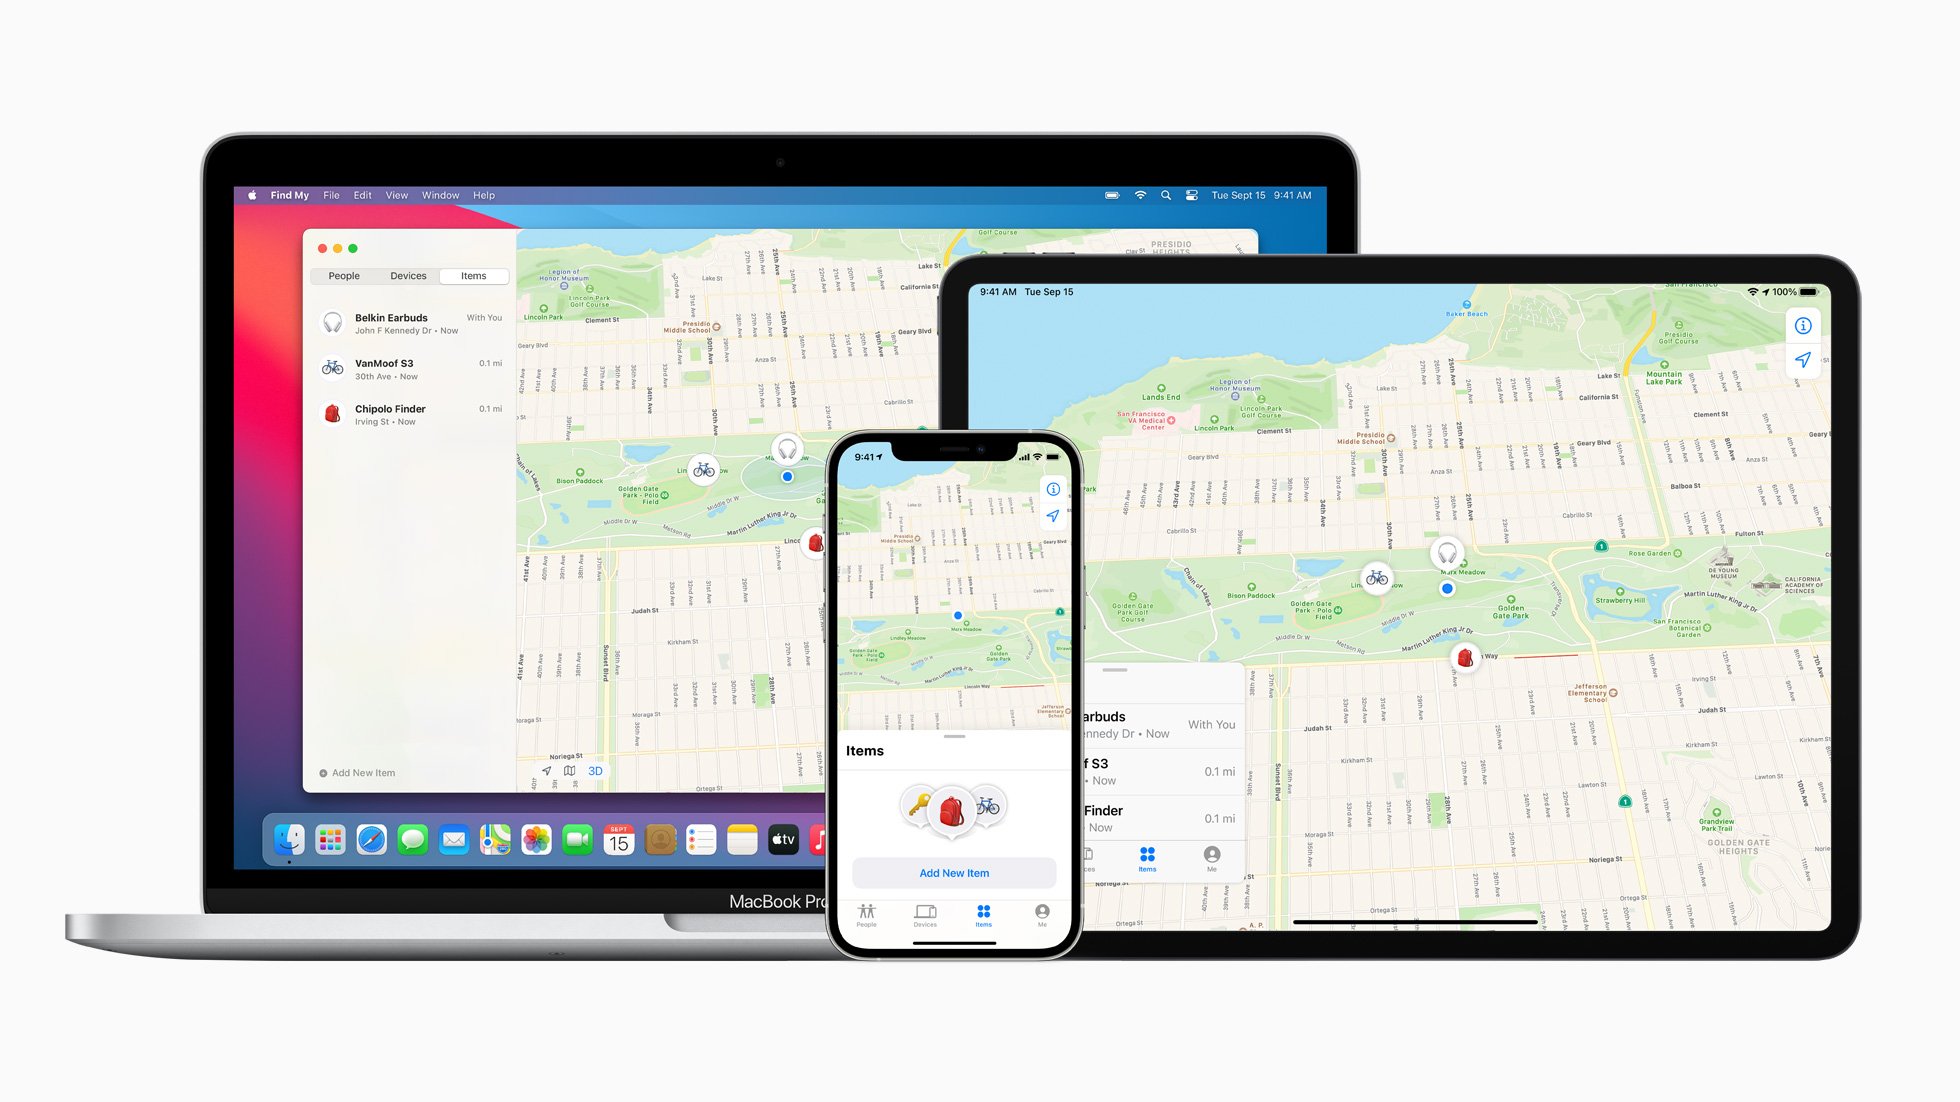Screen dimensions: 1960x1102
Task: Click the Chipolo Finder item in sidebar
Action: pos(408,414)
